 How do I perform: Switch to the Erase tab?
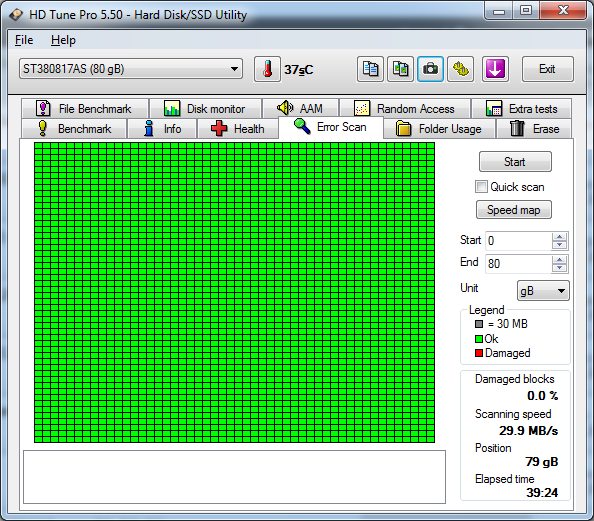(534, 129)
